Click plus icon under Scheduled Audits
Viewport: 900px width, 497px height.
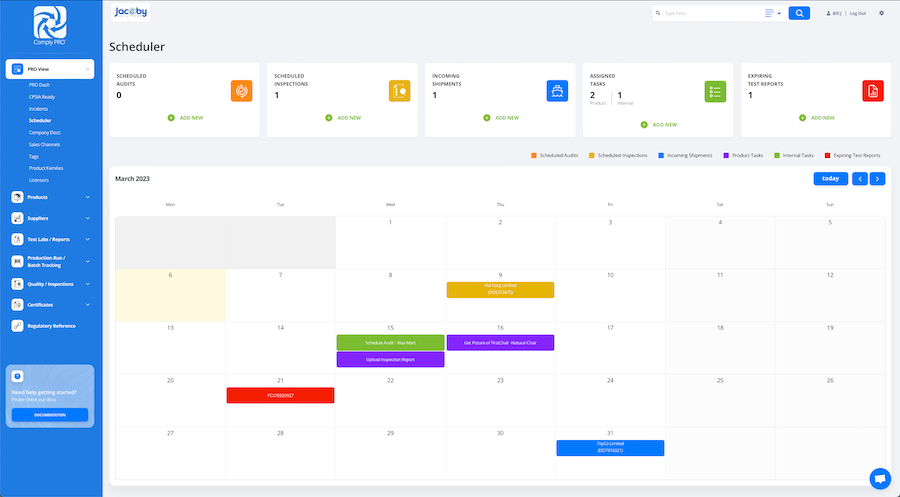click(171, 118)
